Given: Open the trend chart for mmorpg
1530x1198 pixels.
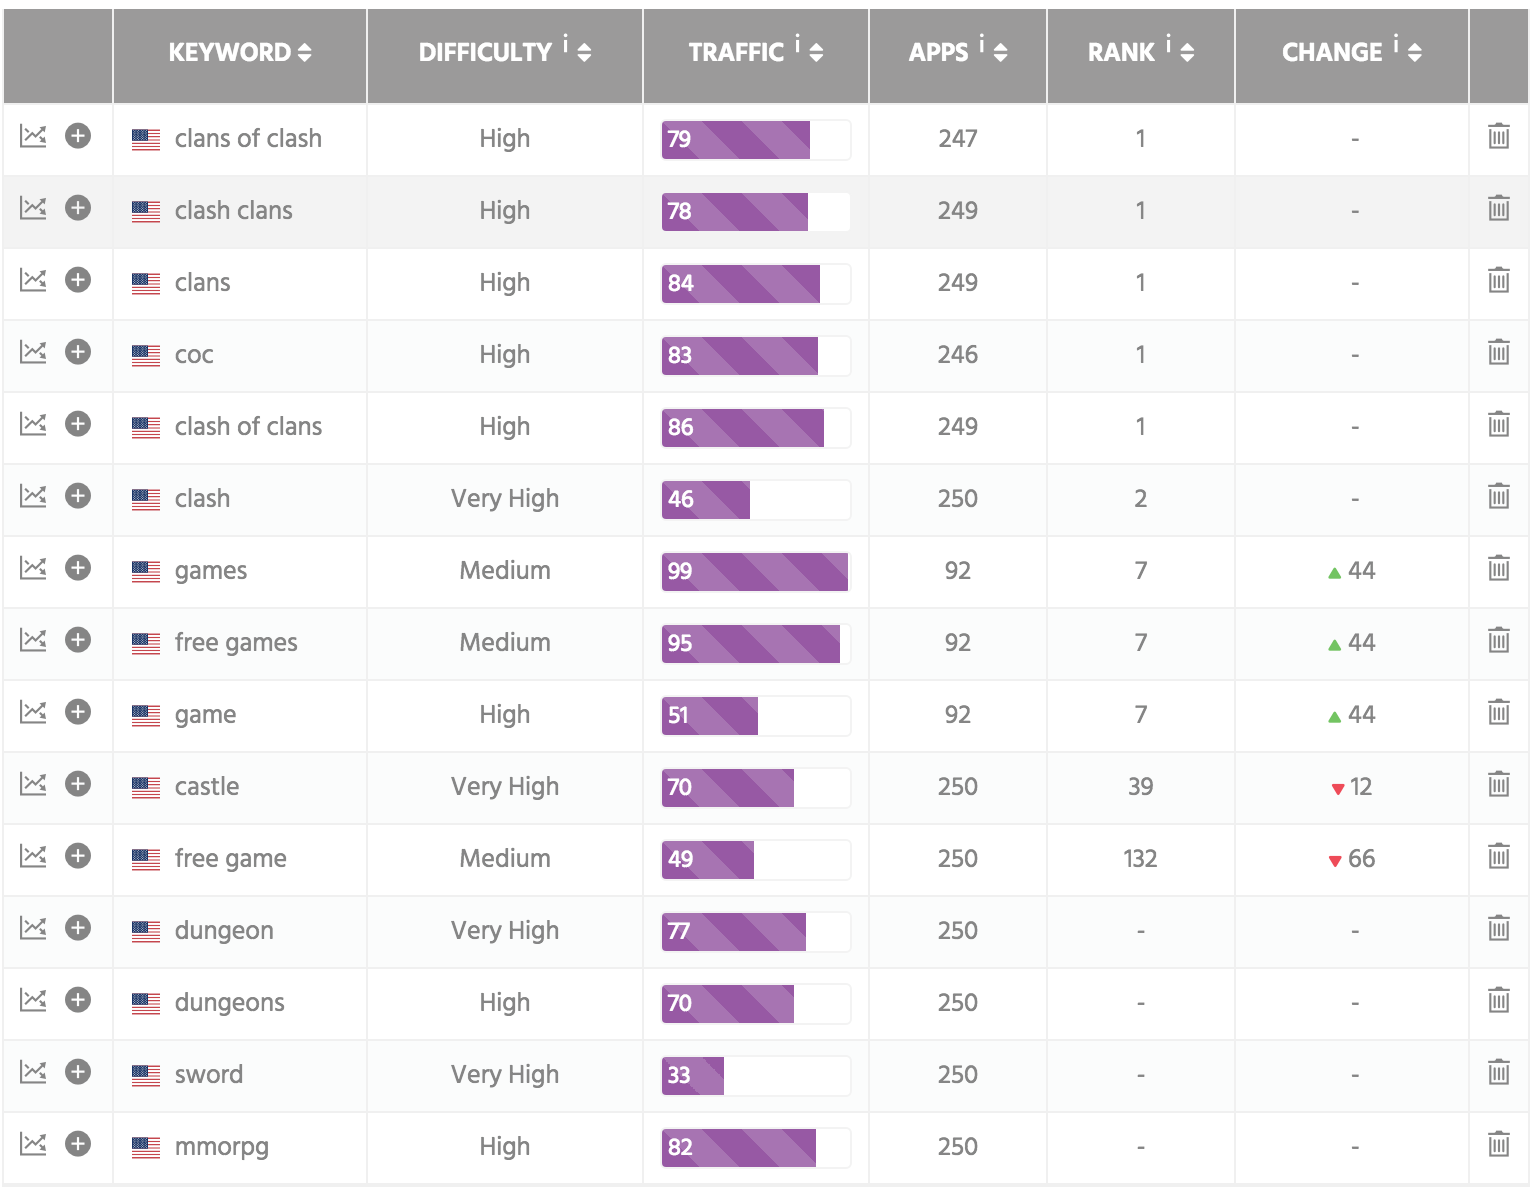Looking at the screenshot, I should pos(33,1144).
